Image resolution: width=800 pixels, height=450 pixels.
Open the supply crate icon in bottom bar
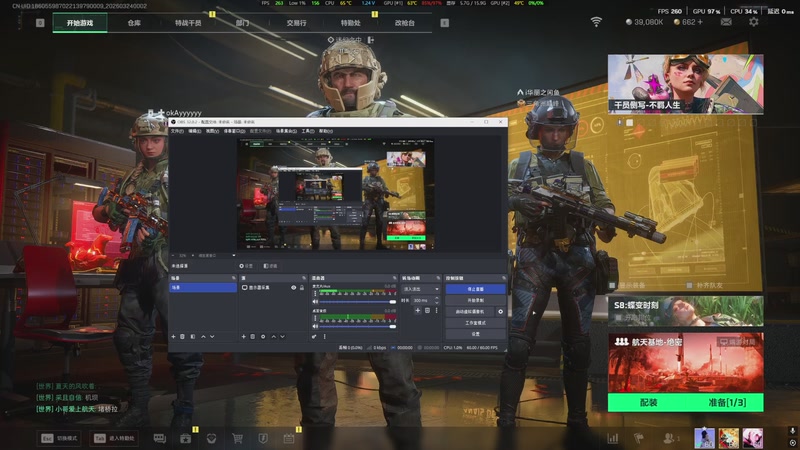pos(185,438)
